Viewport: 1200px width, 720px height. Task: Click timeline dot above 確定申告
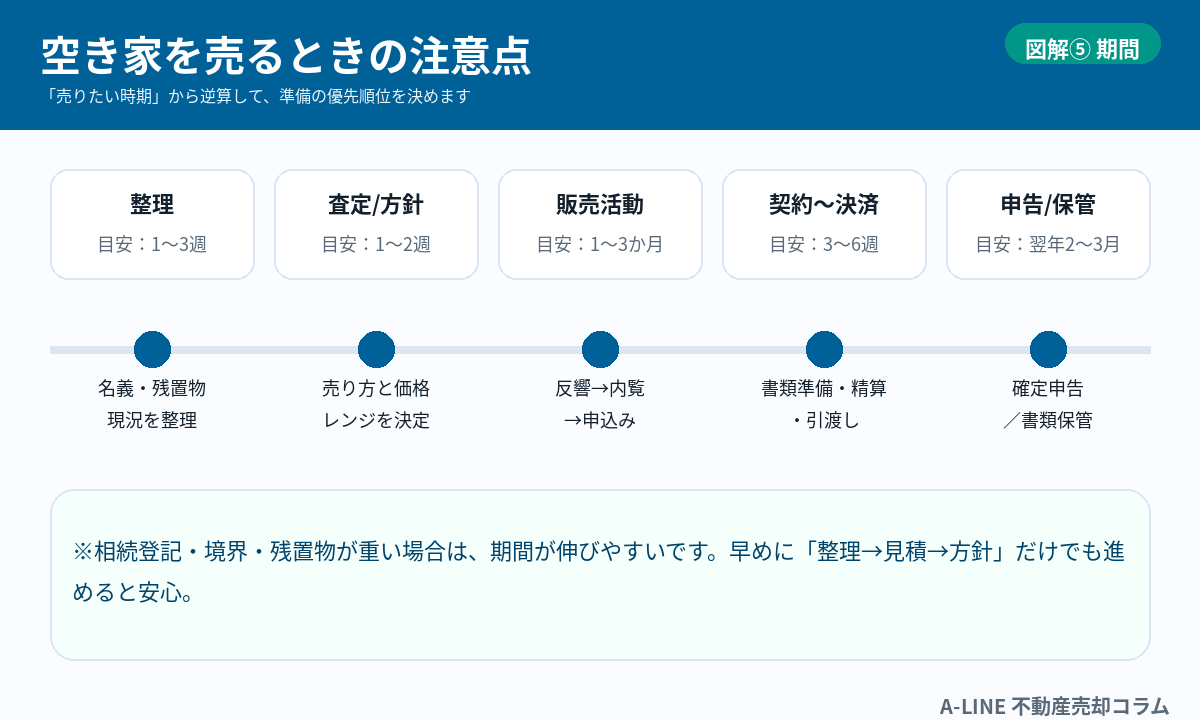tap(1048, 349)
